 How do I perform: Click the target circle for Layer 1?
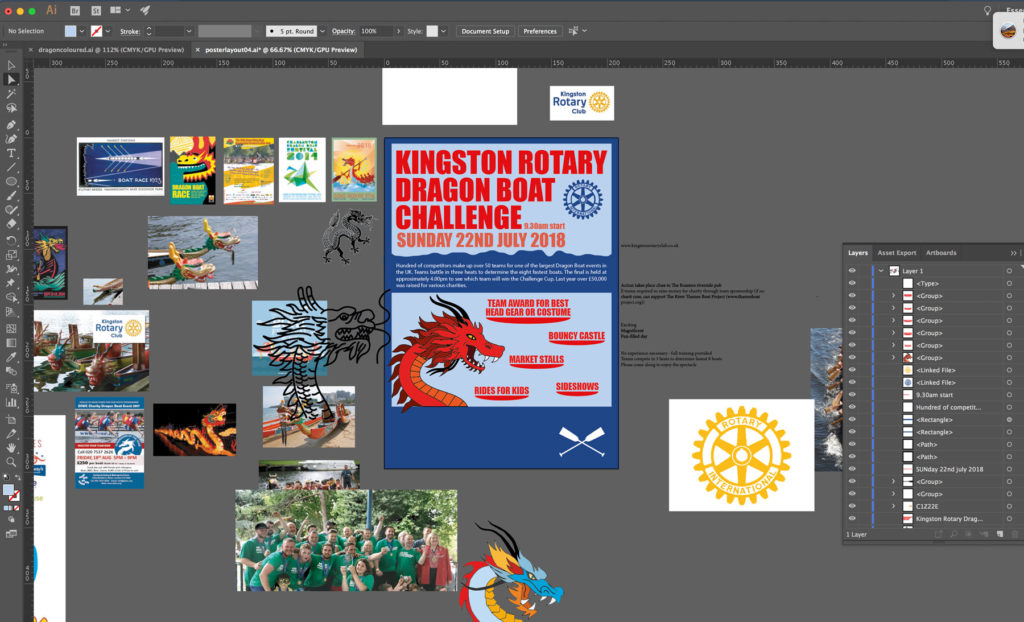[1010, 271]
